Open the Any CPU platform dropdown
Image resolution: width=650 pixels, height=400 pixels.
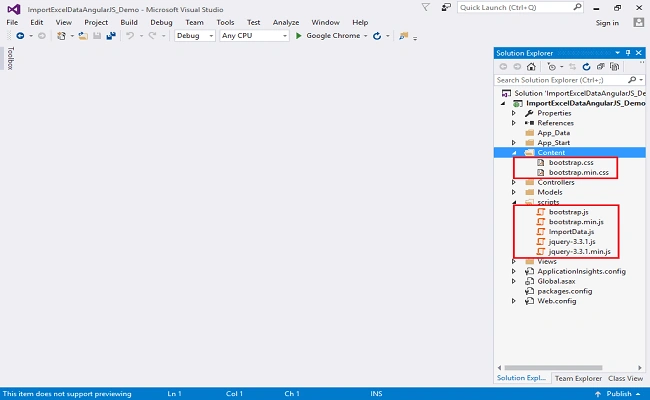pyautogui.click(x=254, y=36)
